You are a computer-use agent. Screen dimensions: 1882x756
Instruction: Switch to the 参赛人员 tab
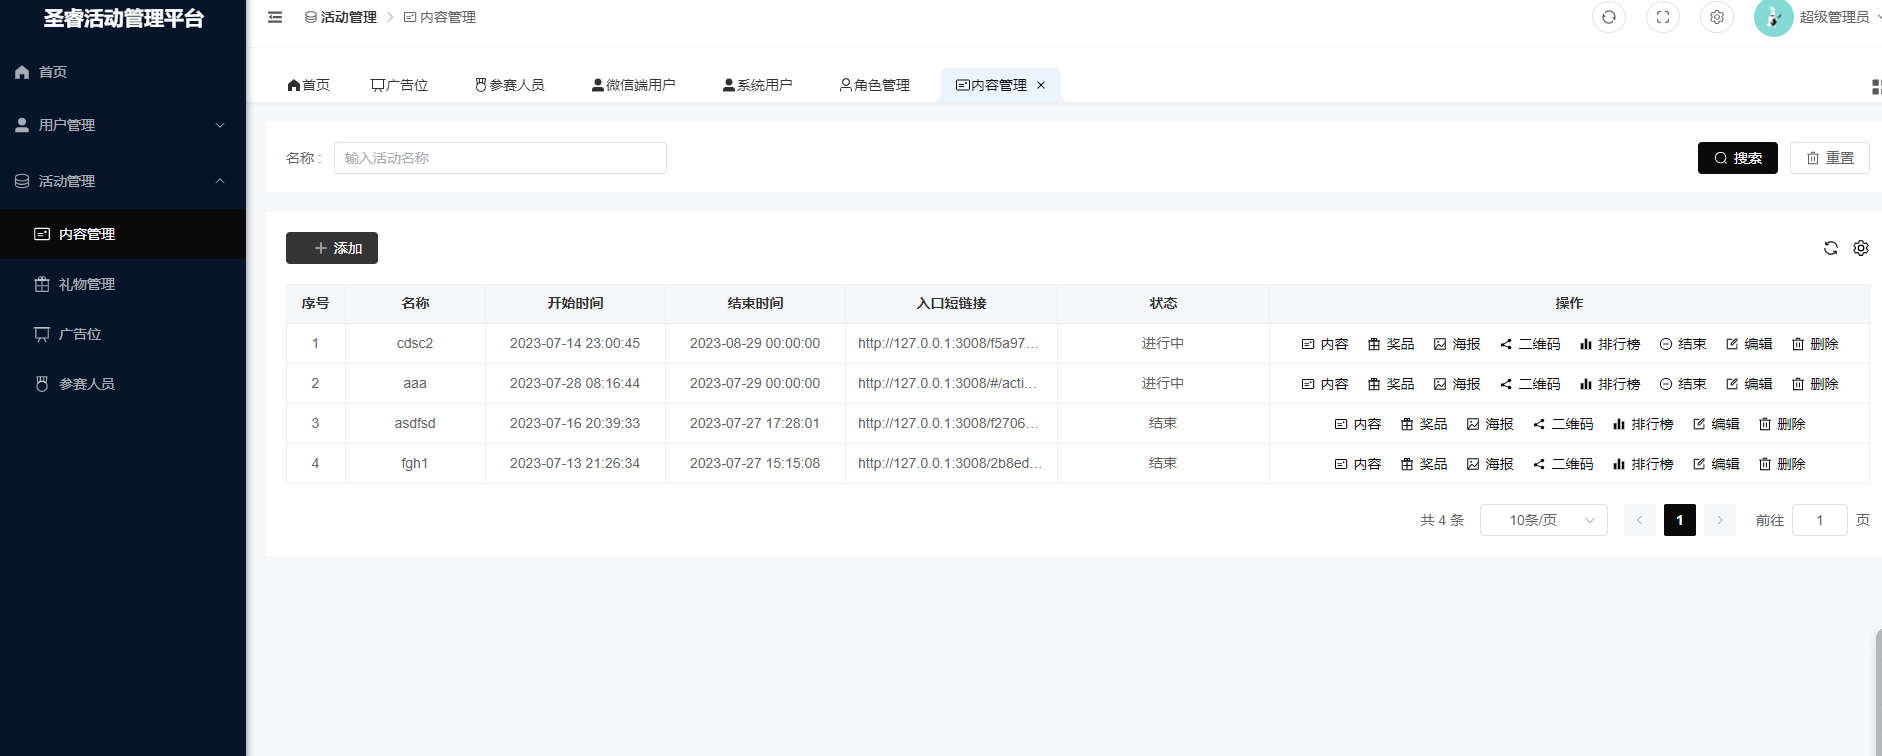pos(510,85)
